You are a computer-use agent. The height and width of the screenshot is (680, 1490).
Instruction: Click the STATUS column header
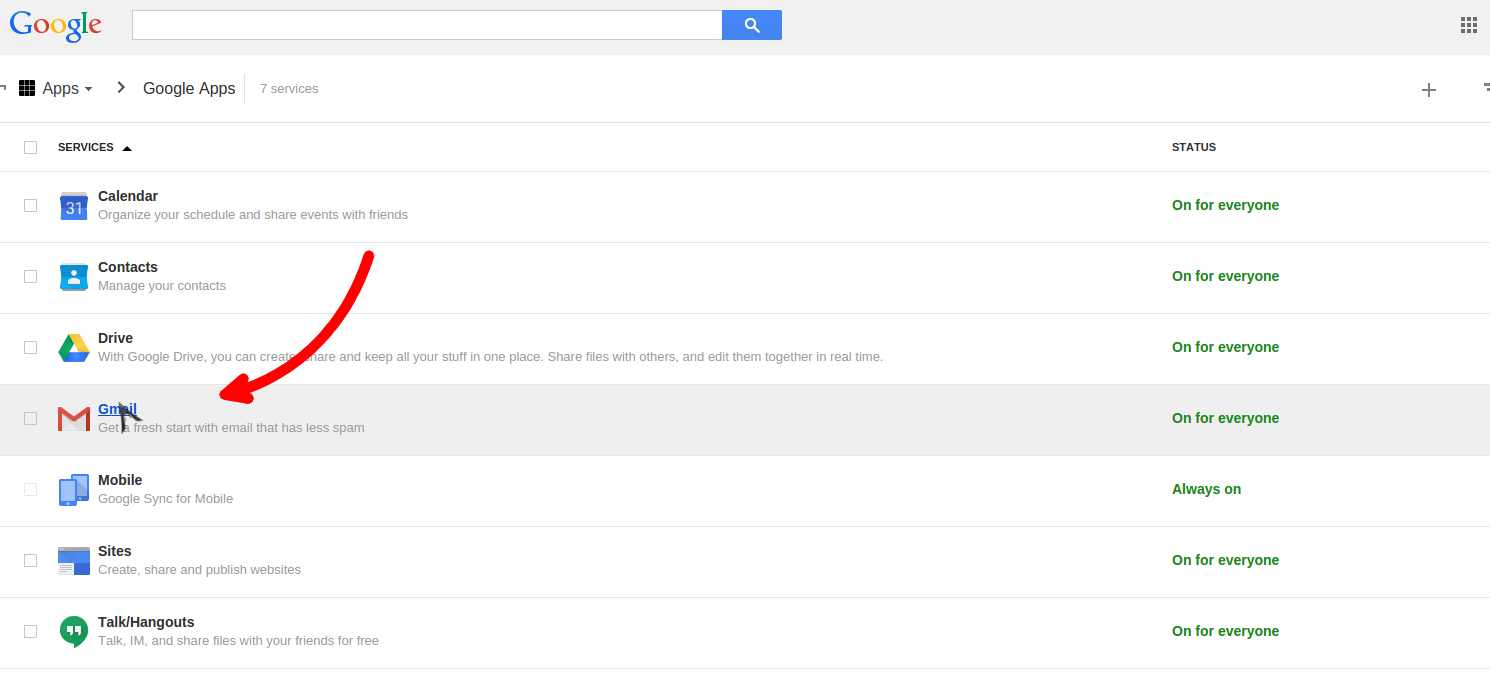click(x=1194, y=147)
